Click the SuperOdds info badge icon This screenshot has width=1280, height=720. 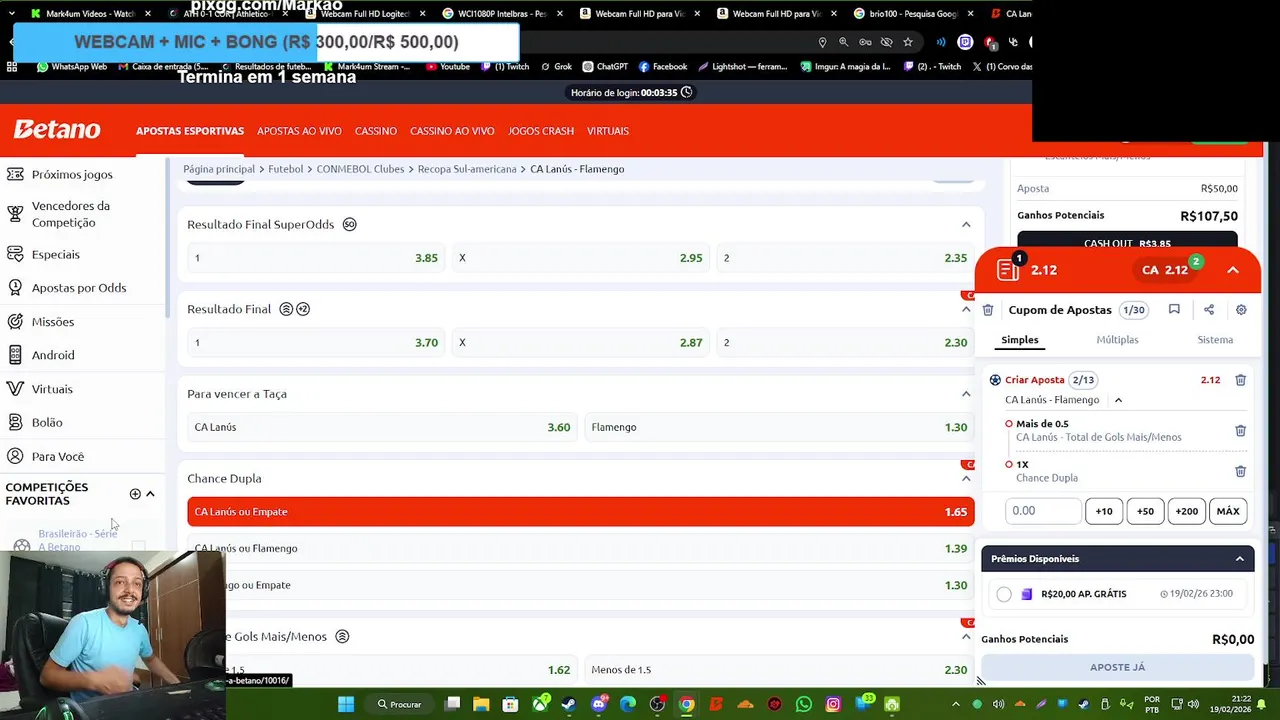[349, 224]
